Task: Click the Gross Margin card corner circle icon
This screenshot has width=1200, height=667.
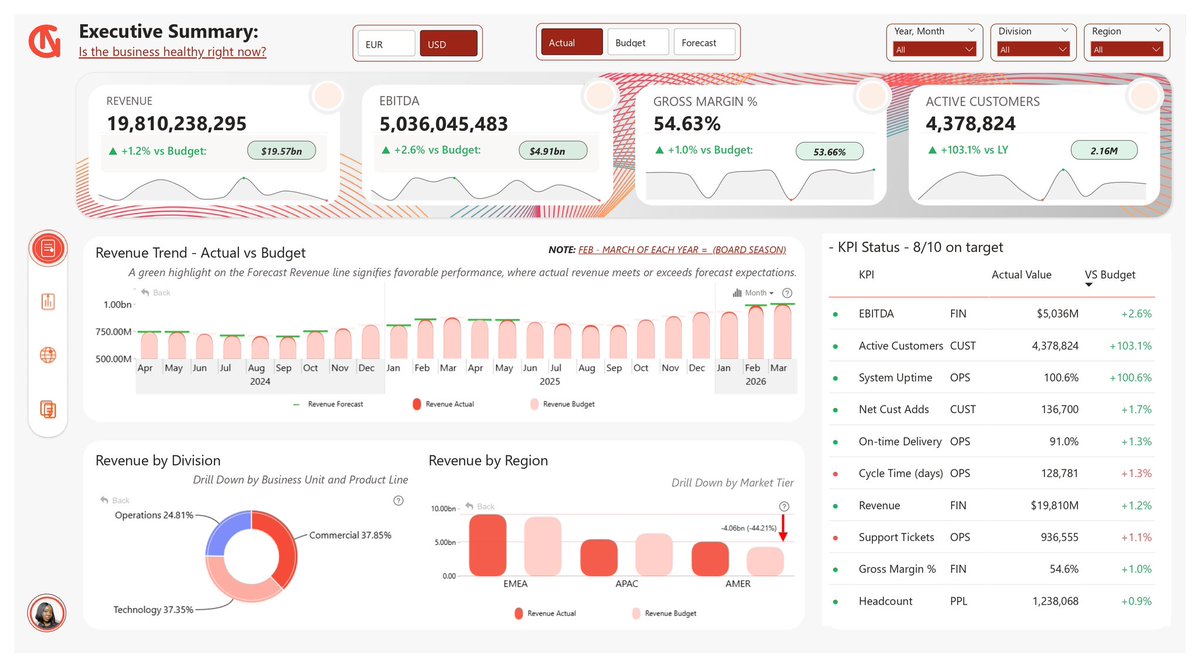Action: [x=872, y=97]
